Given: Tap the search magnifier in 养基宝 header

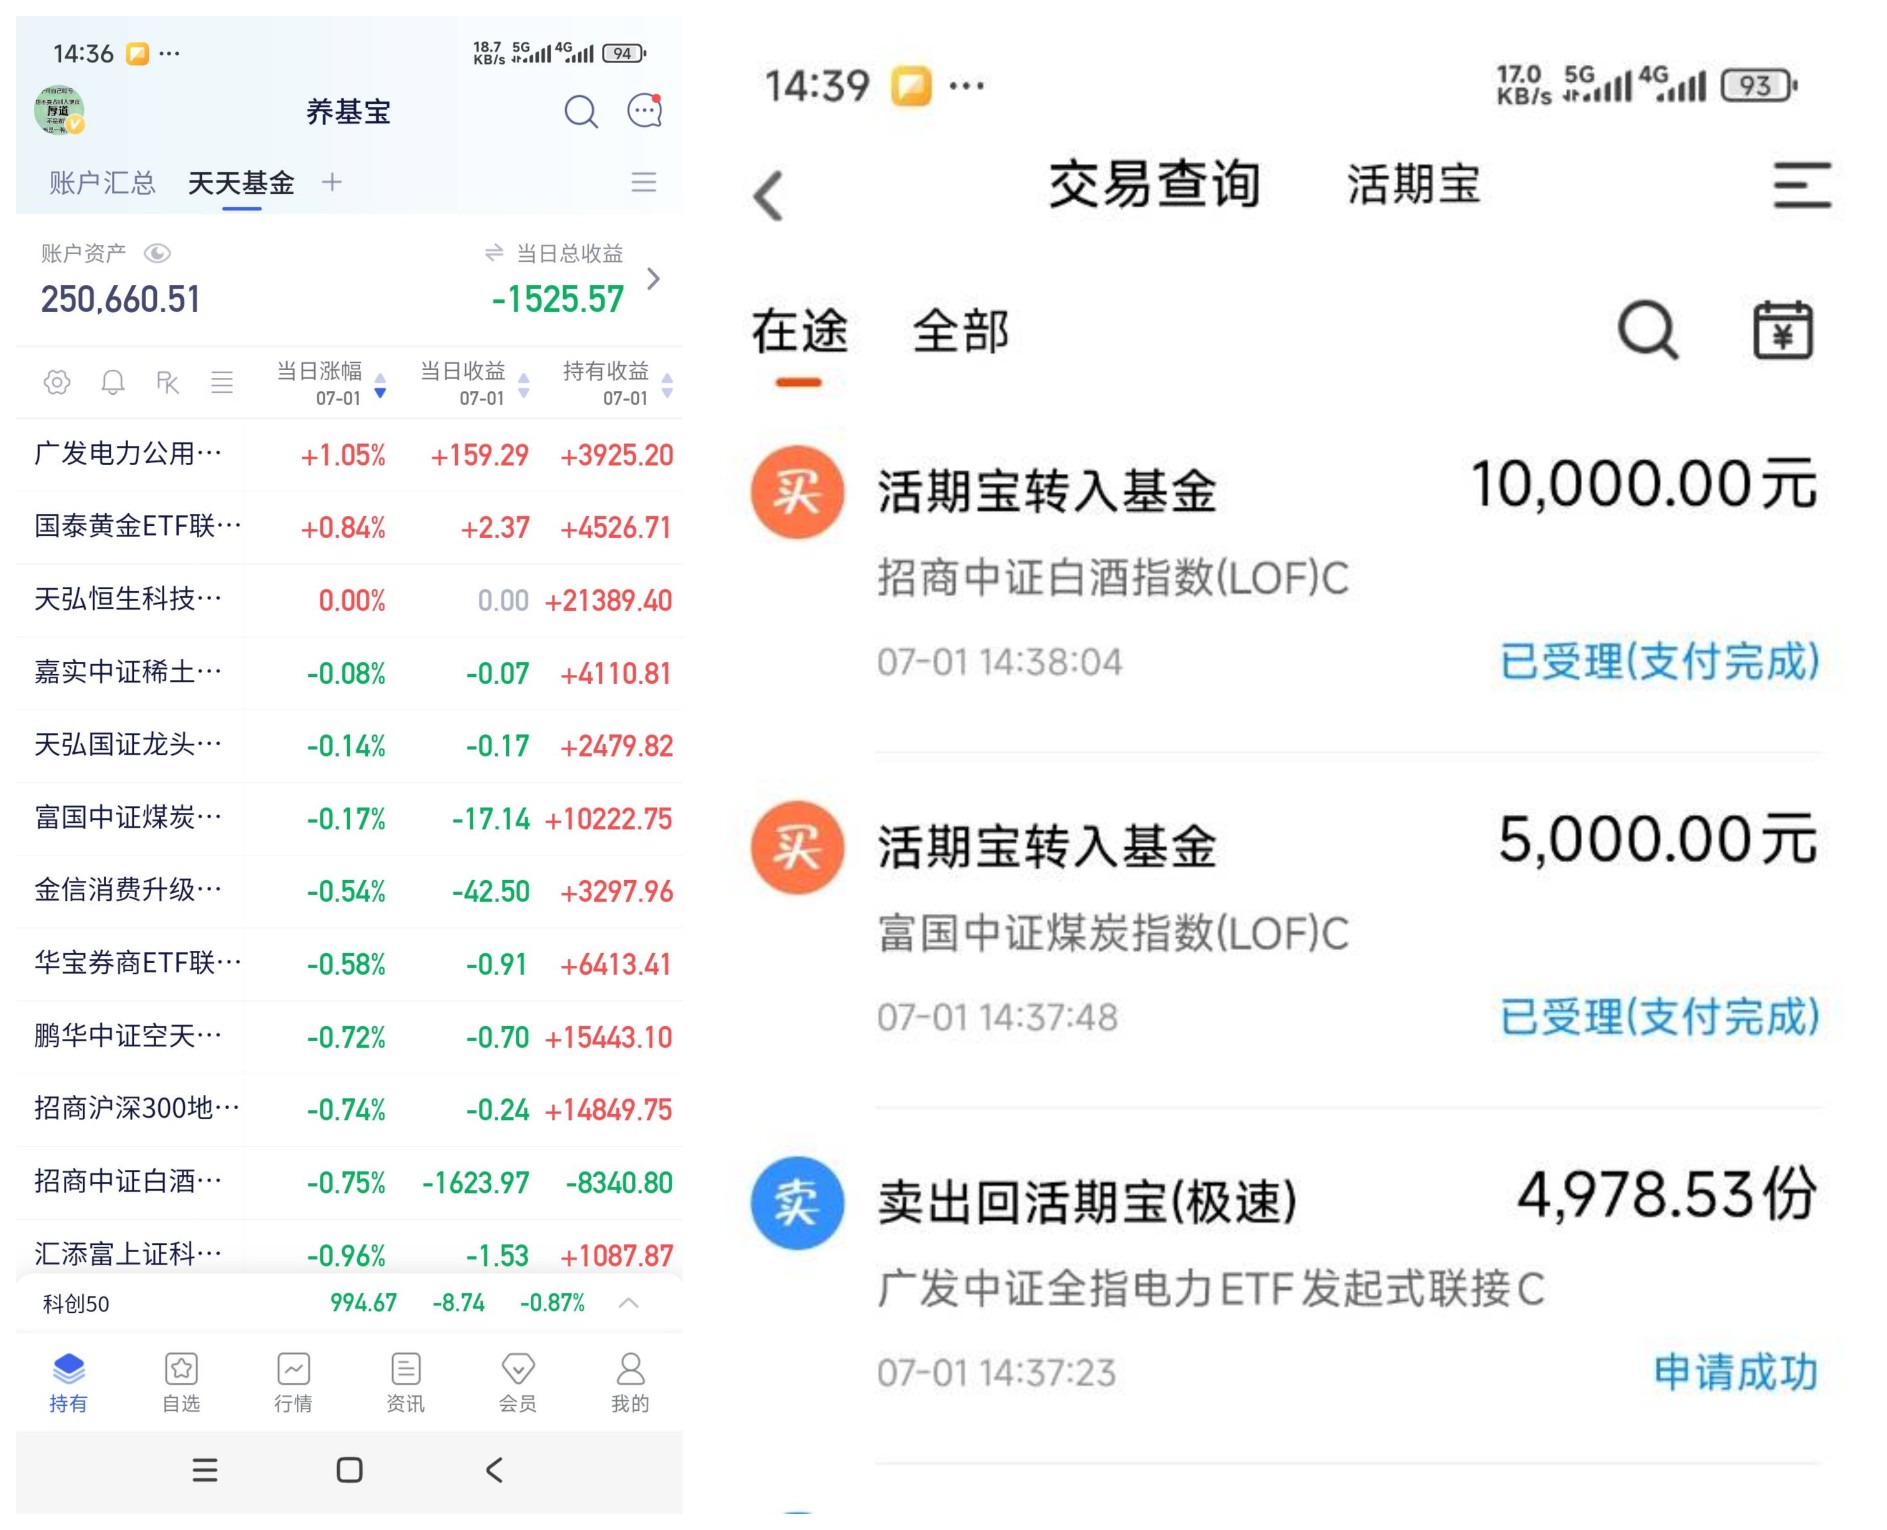Looking at the screenshot, I should click(x=581, y=111).
